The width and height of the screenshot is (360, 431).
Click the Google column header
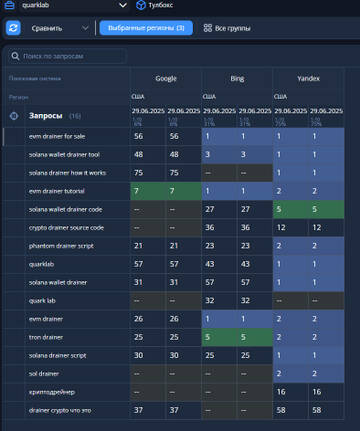166,79
